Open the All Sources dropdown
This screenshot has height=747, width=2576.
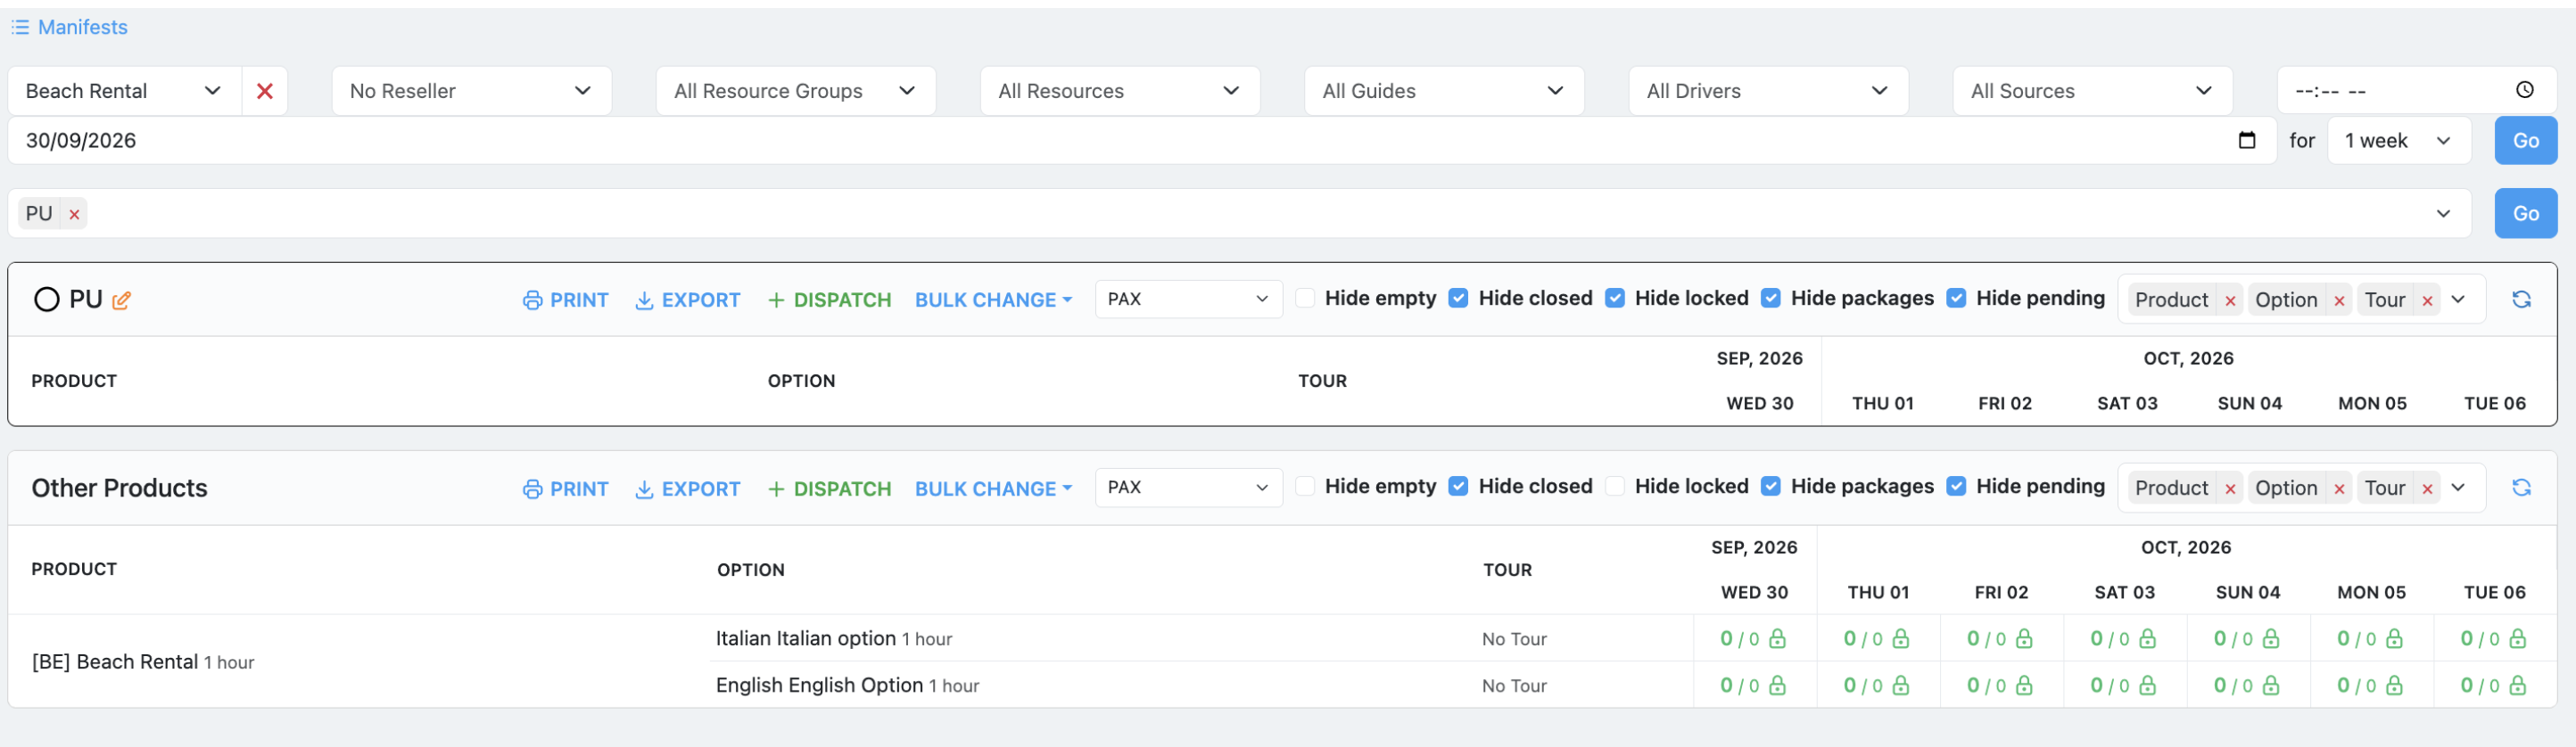click(x=2091, y=91)
